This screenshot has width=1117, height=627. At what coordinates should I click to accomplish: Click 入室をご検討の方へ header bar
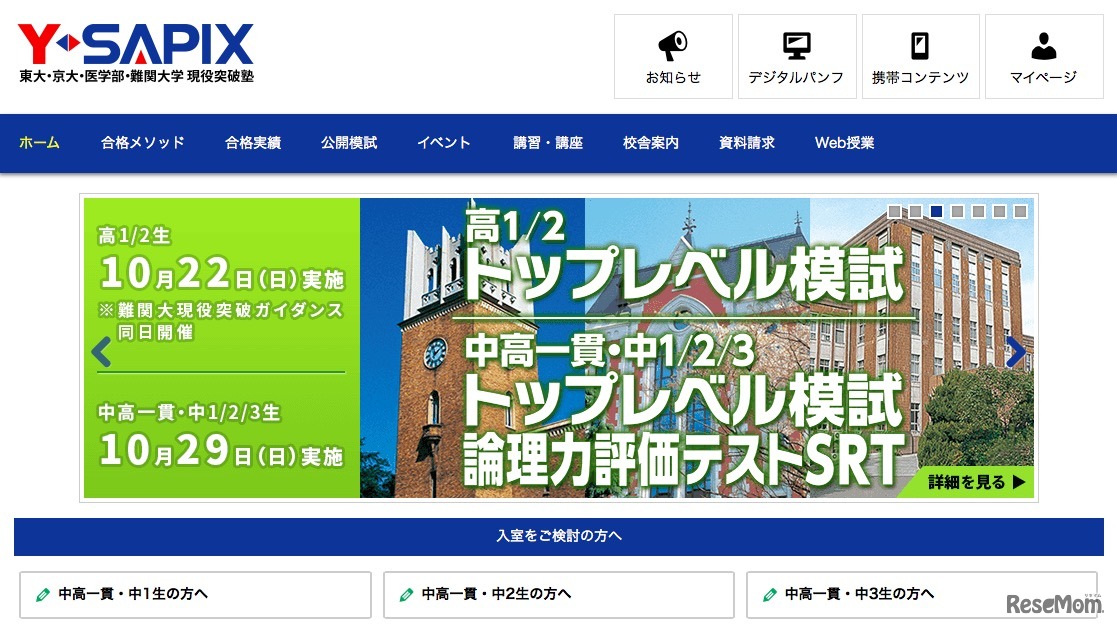[558, 536]
